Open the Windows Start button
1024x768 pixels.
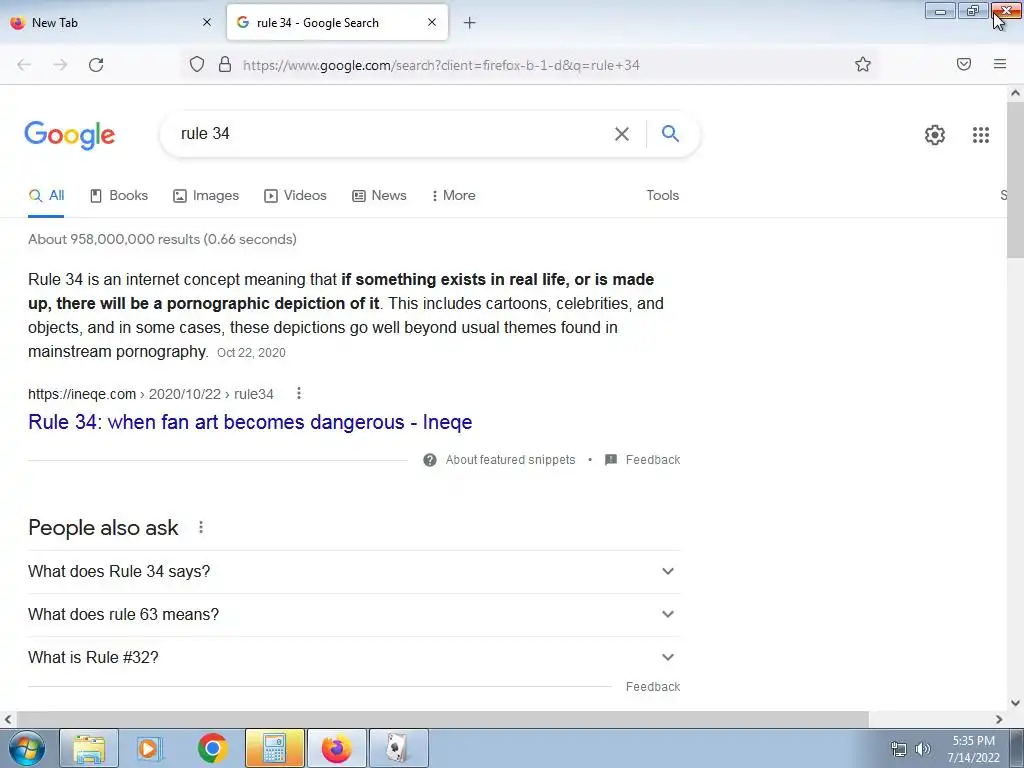(27, 748)
